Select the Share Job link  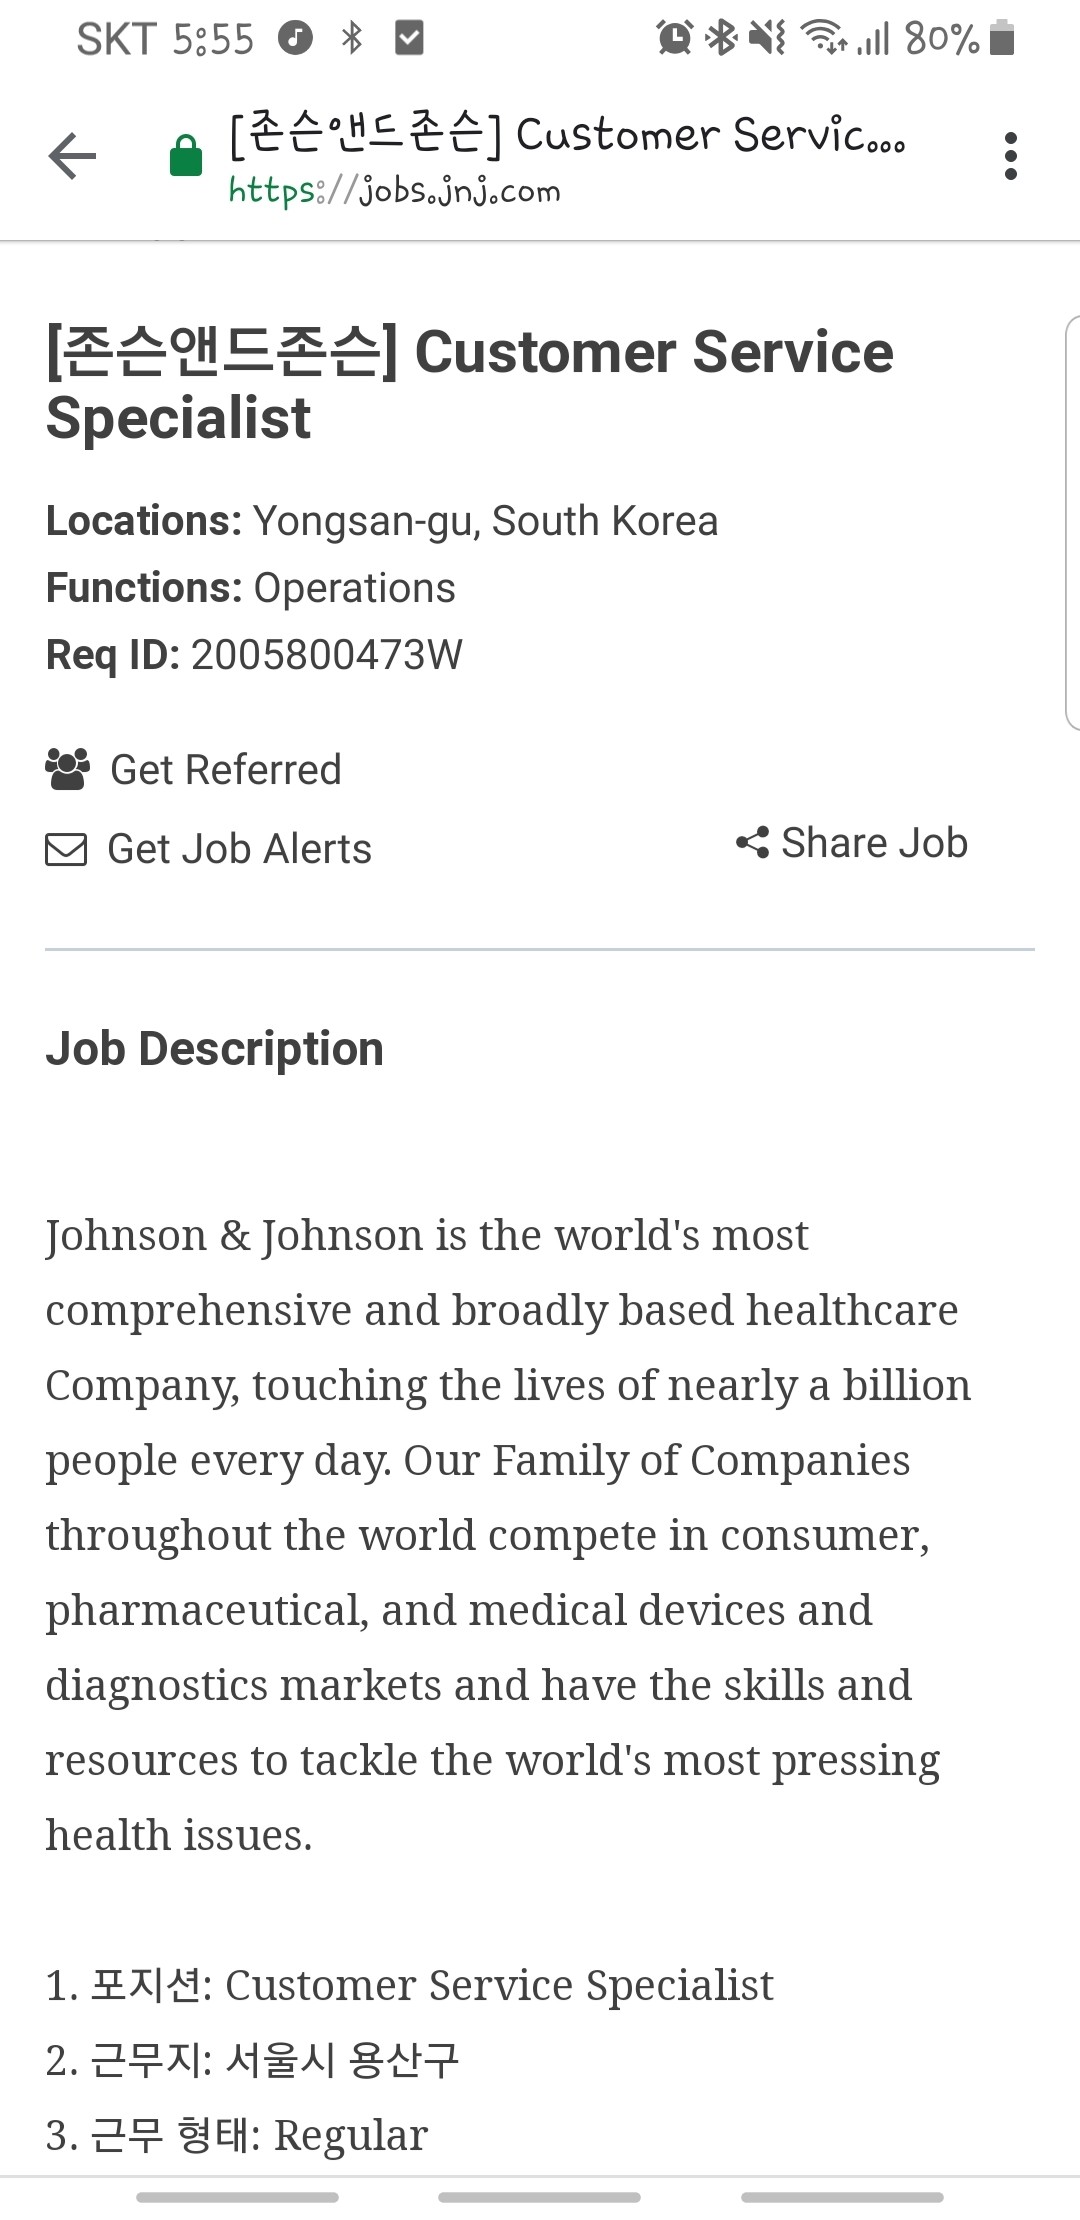(x=873, y=843)
